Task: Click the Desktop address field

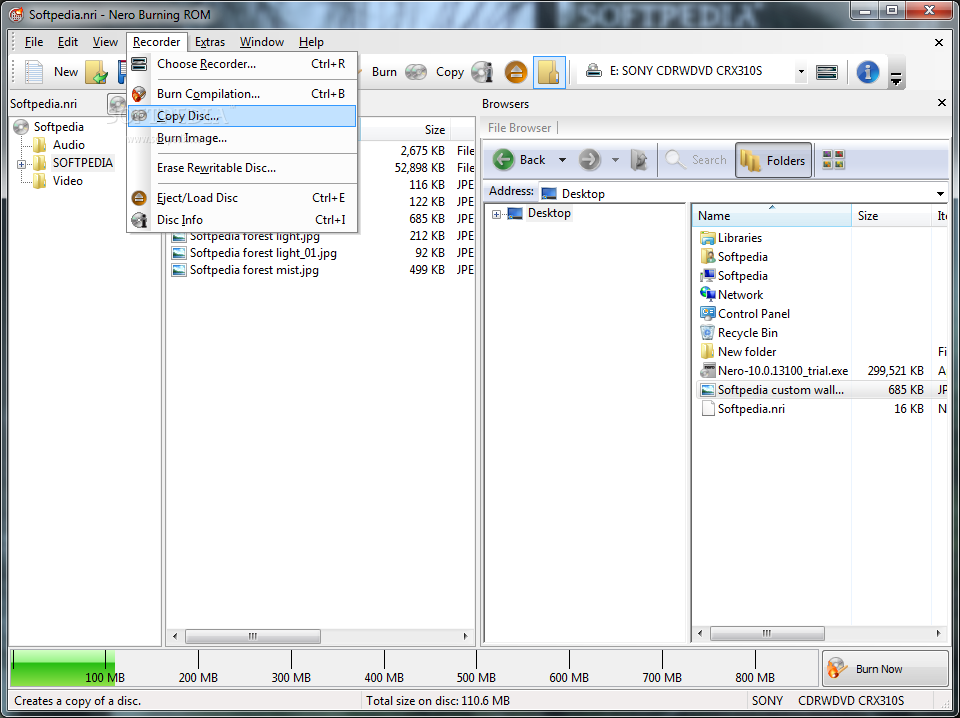Action: click(735, 193)
